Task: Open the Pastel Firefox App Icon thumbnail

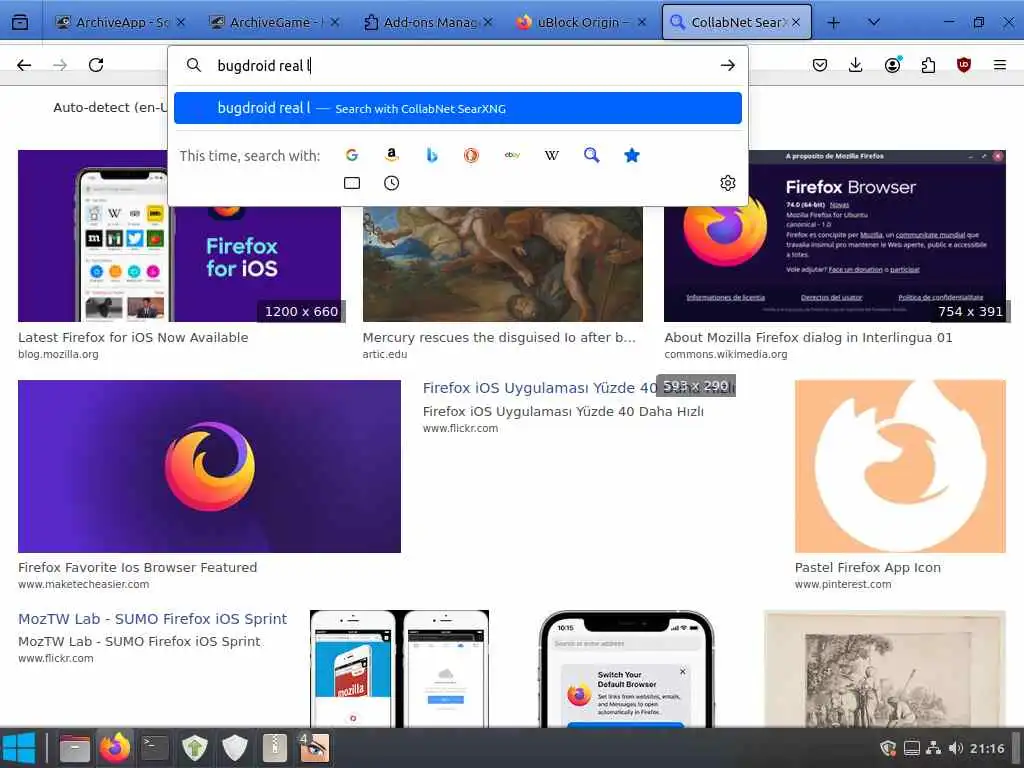Action: (x=900, y=466)
